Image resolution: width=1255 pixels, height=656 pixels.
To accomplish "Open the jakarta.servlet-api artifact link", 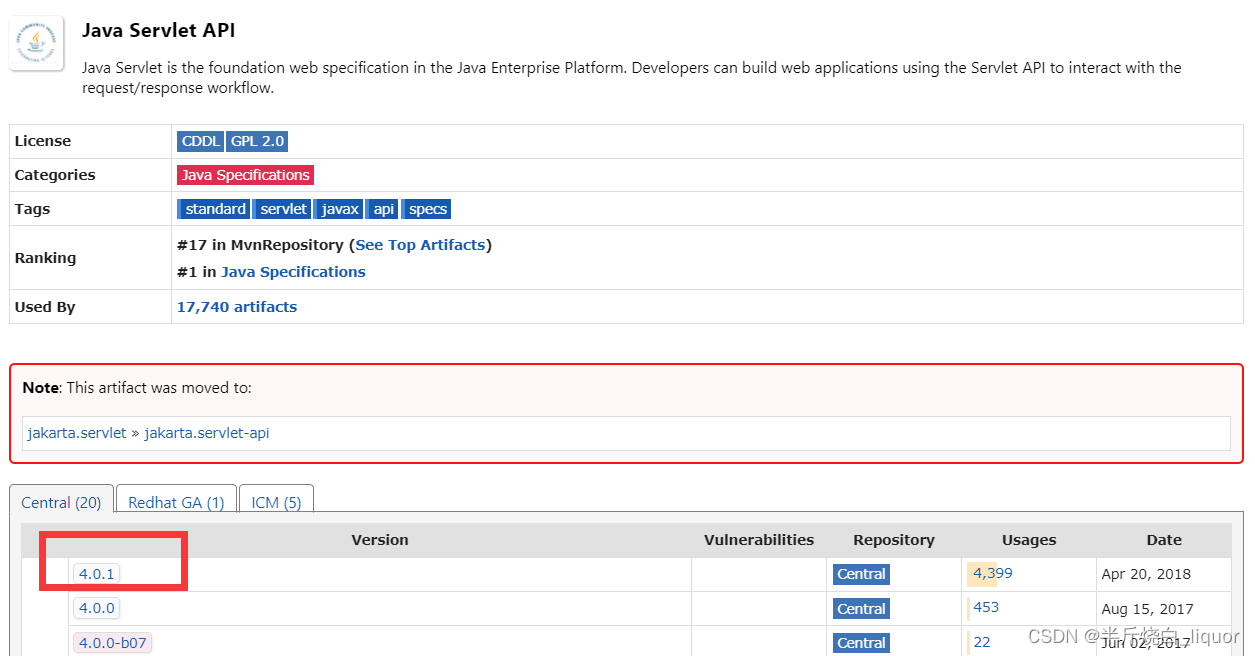I will pyautogui.click(x=206, y=433).
